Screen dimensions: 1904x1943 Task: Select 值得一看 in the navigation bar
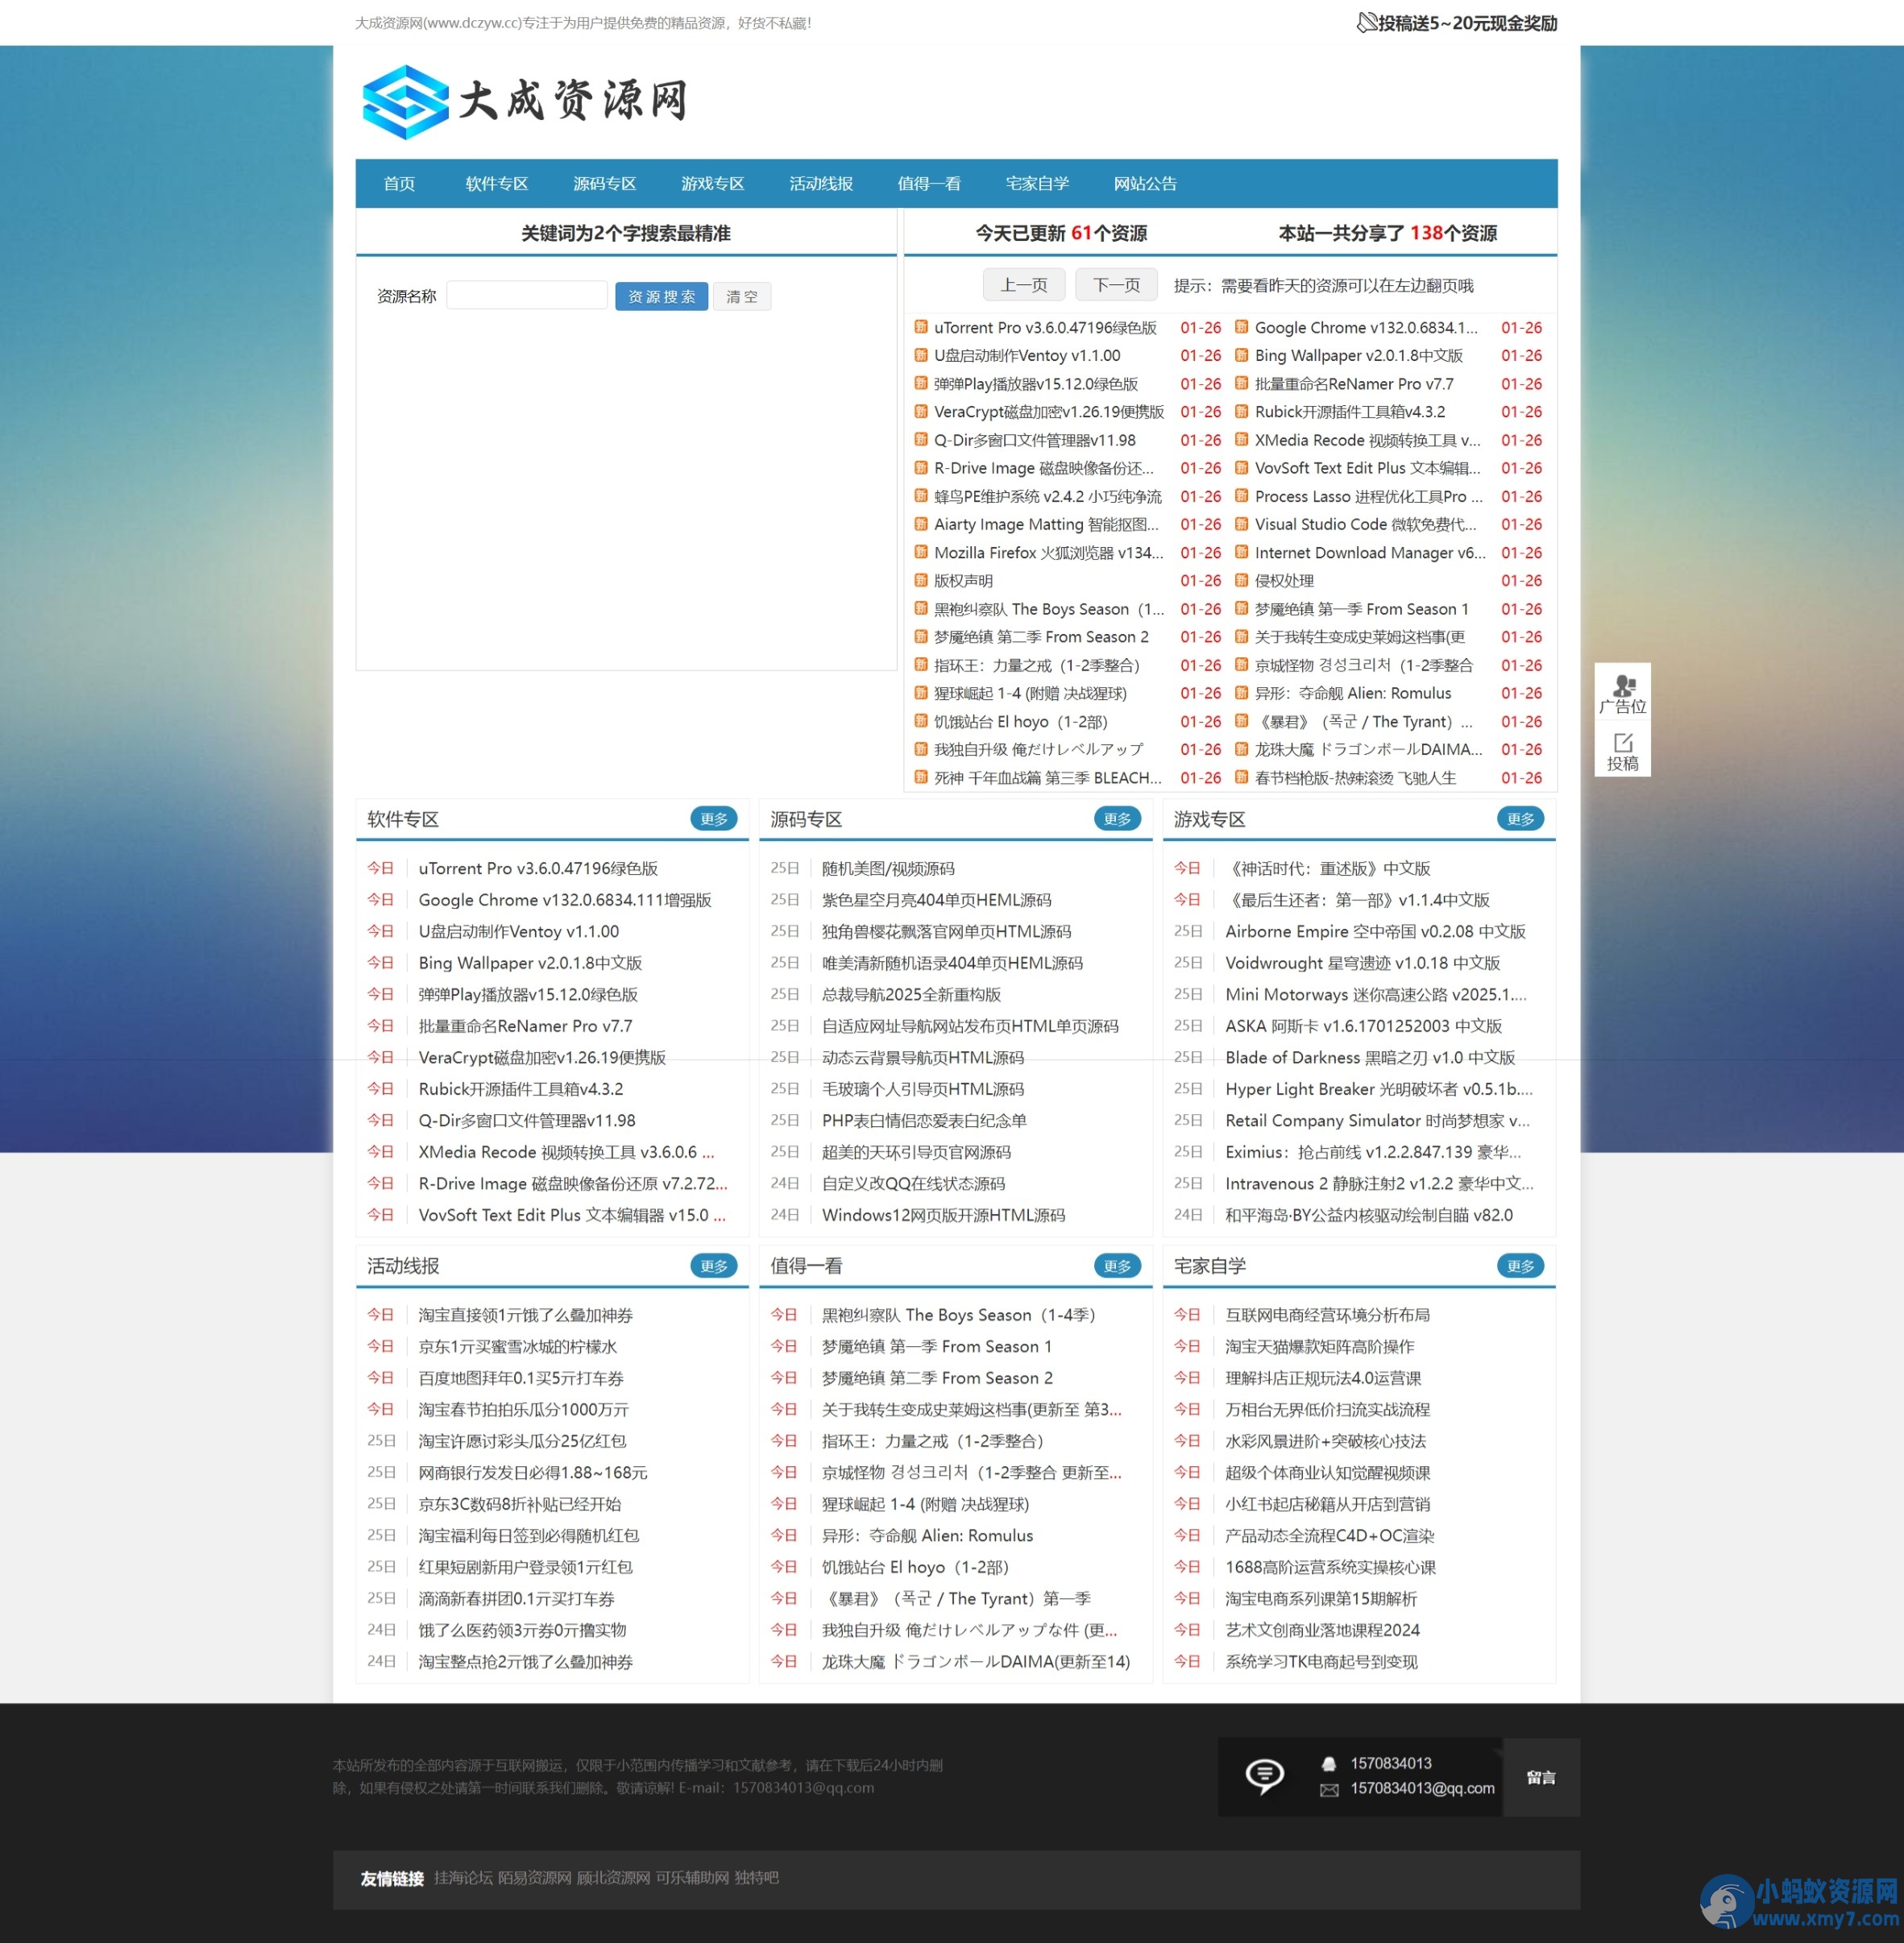click(x=929, y=184)
